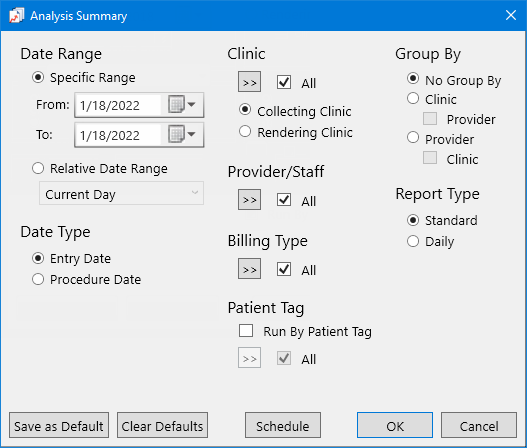Expand the Current Day dropdown

[121, 193]
